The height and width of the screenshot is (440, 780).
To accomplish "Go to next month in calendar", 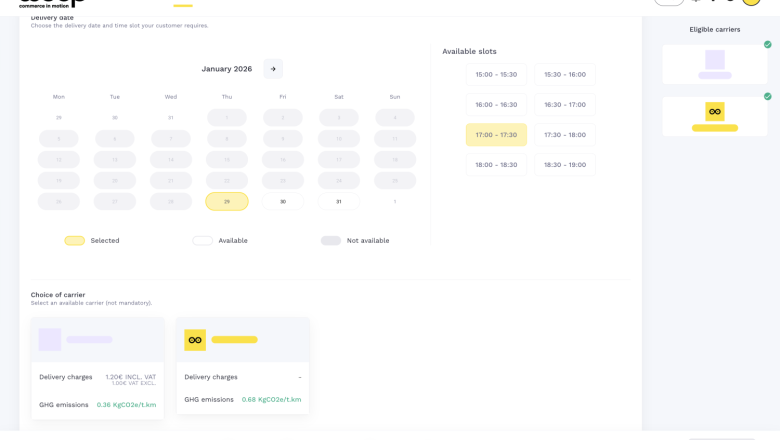I will (273, 69).
